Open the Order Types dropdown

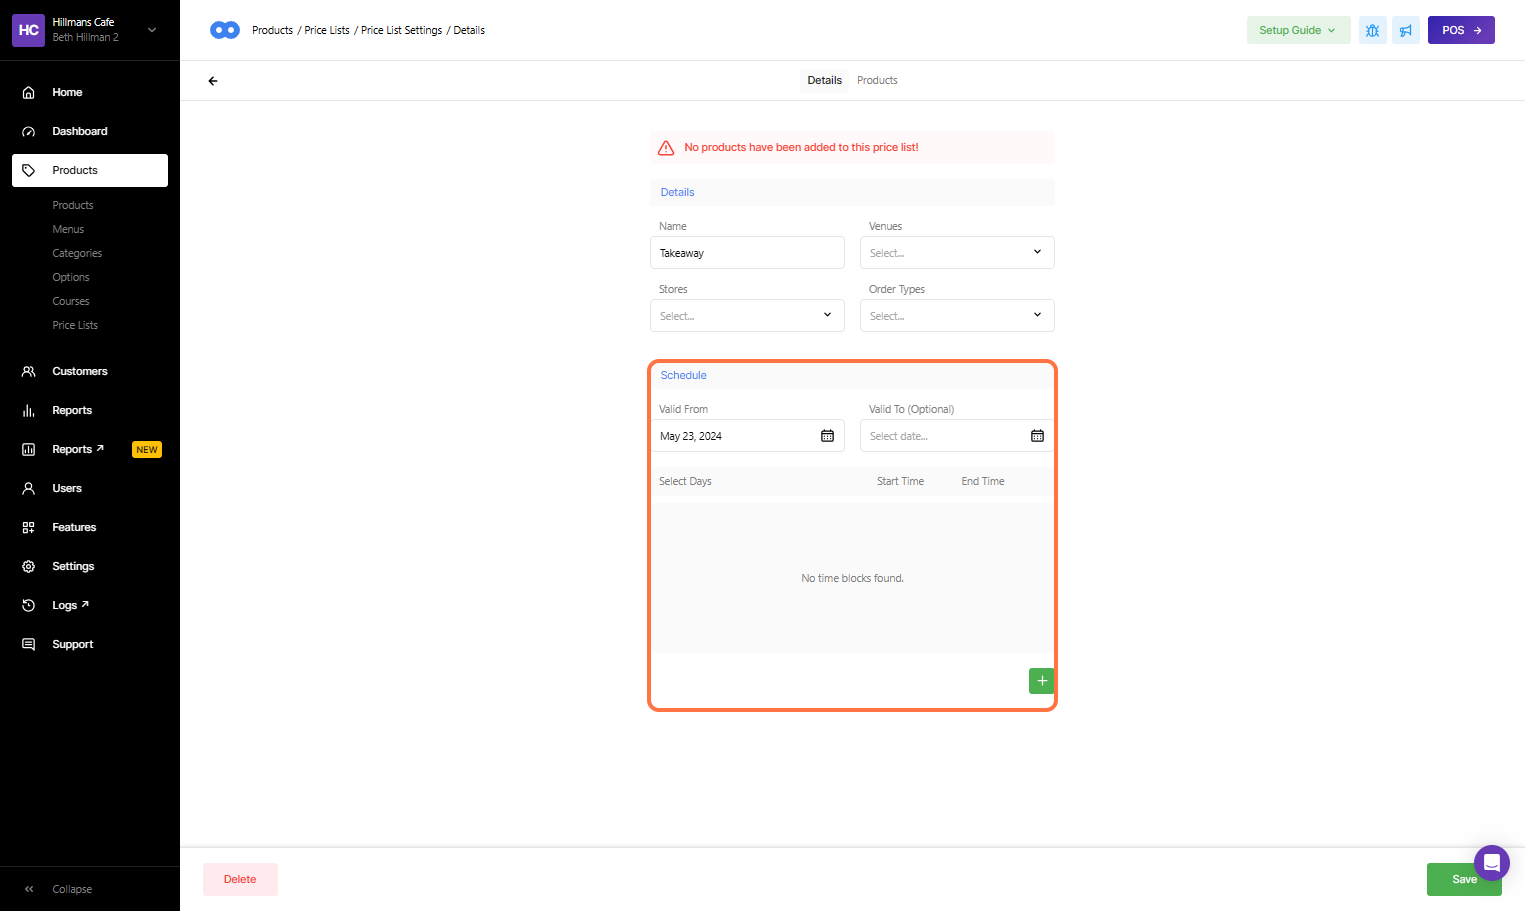(x=956, y=316)
